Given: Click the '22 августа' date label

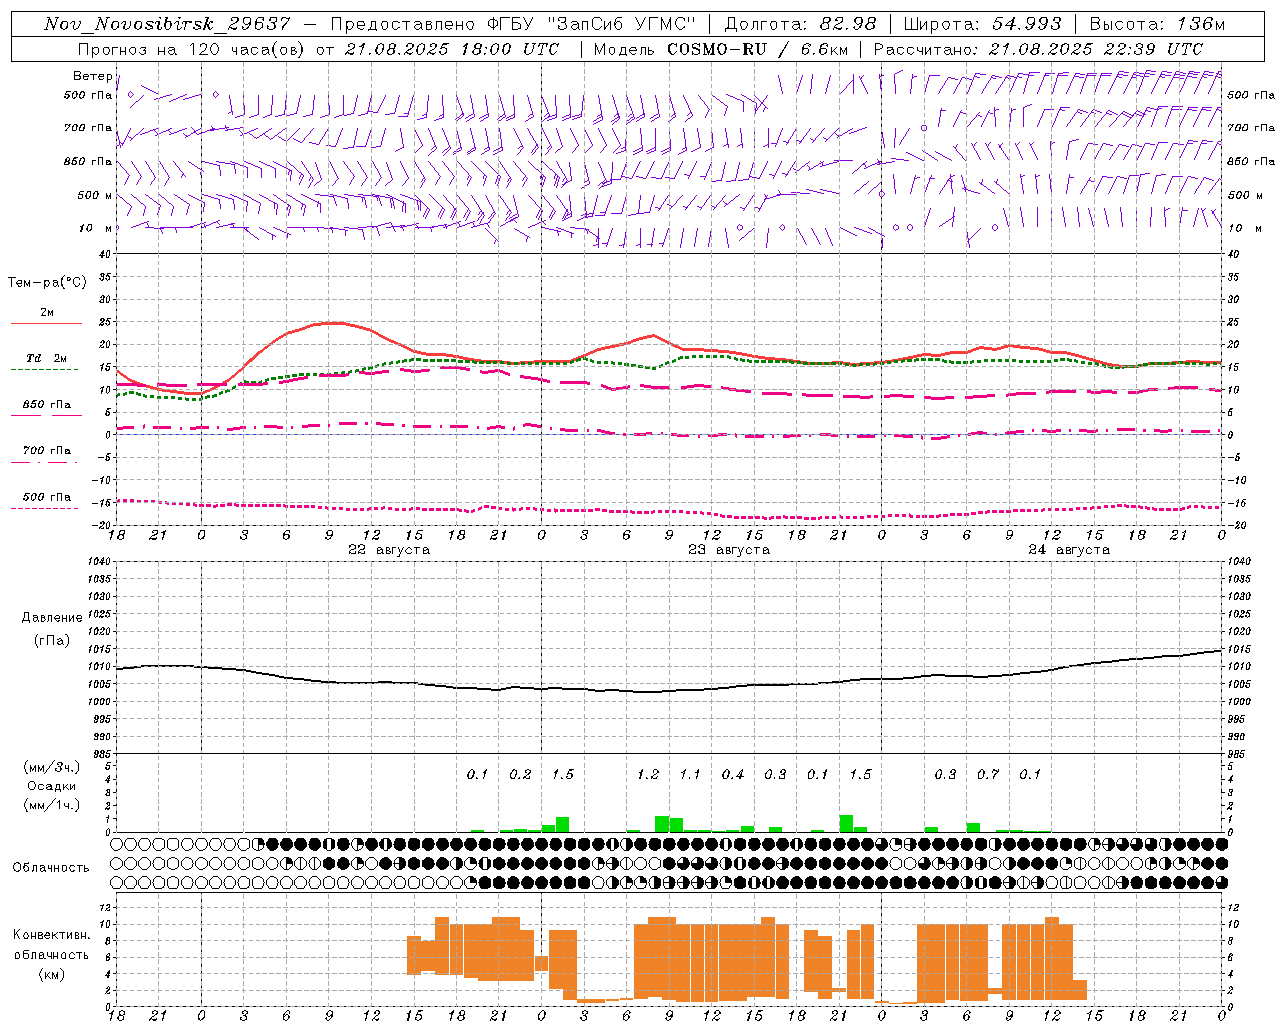Looking at the screenshot, I should [x=389, y=550].
